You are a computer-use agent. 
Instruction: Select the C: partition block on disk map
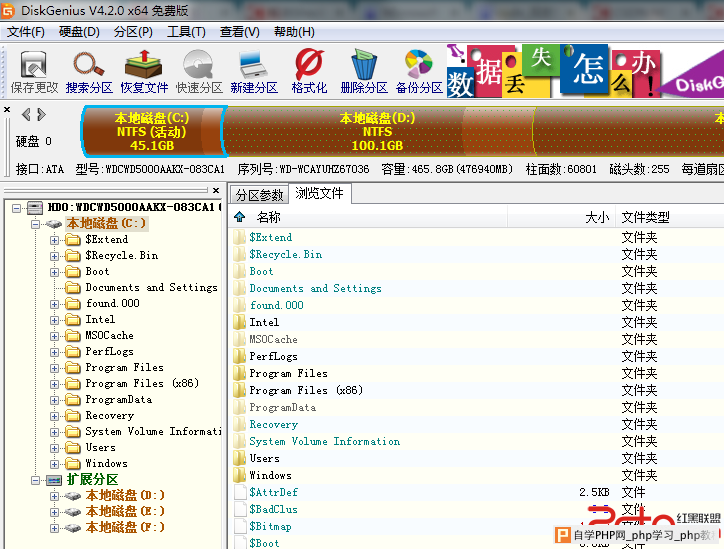[153, 132]
